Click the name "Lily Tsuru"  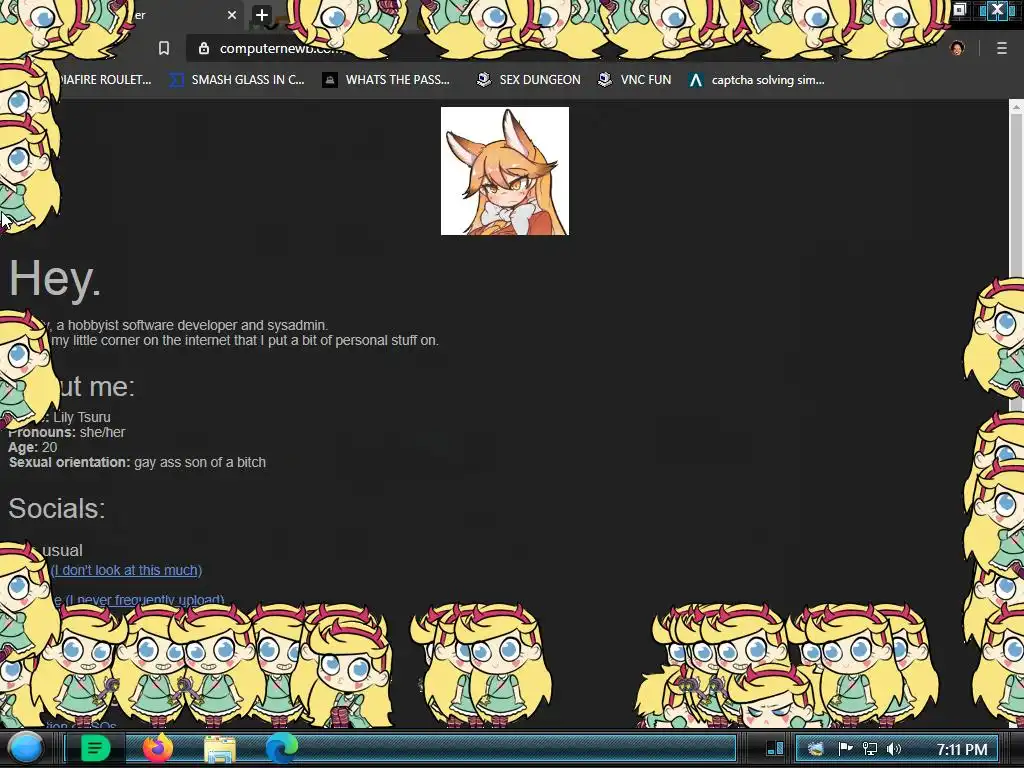(x=82, y=417)
